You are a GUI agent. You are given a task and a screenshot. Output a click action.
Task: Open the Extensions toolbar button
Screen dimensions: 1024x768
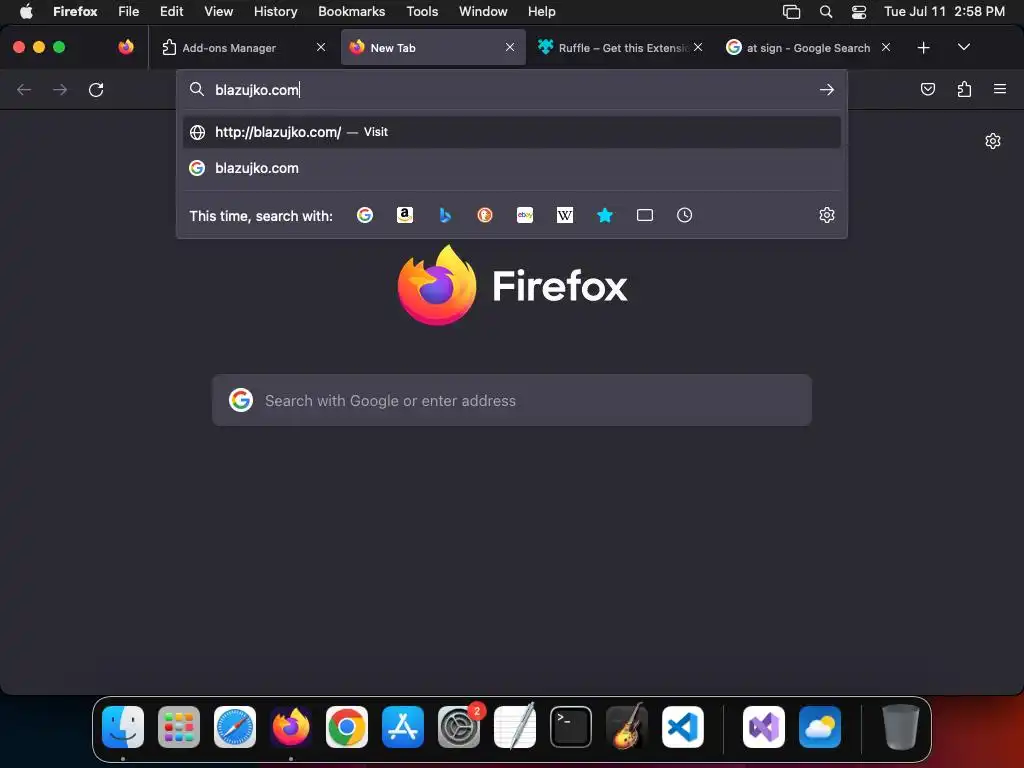(964, 89)
